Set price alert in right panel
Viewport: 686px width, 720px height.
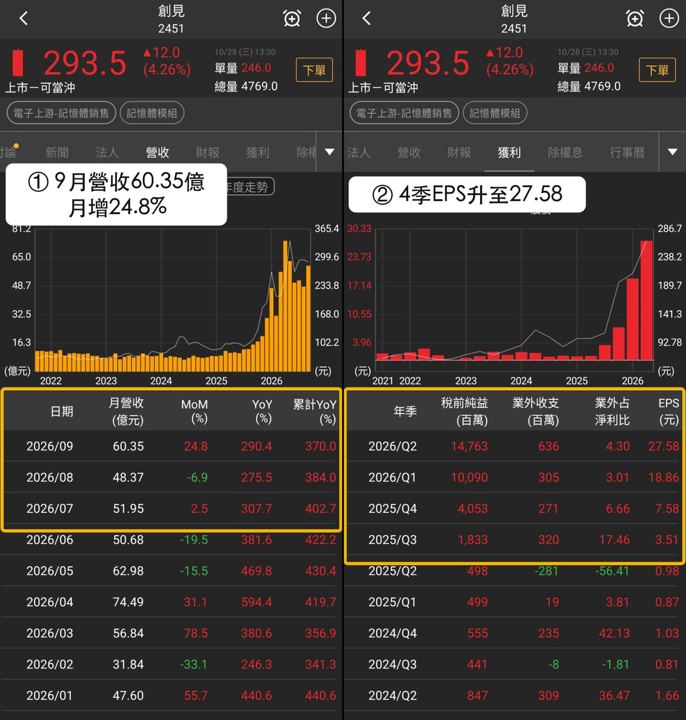(x=635, y=19)
